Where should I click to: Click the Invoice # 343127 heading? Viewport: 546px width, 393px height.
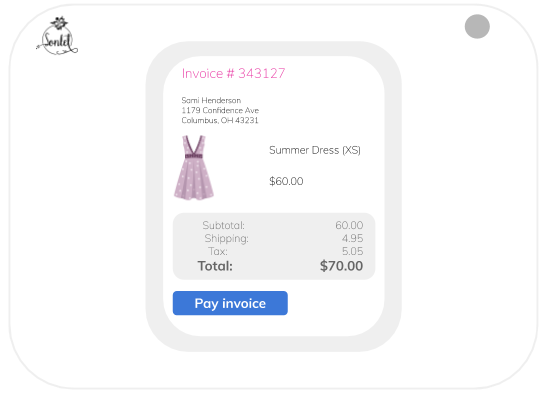[233, 73]
